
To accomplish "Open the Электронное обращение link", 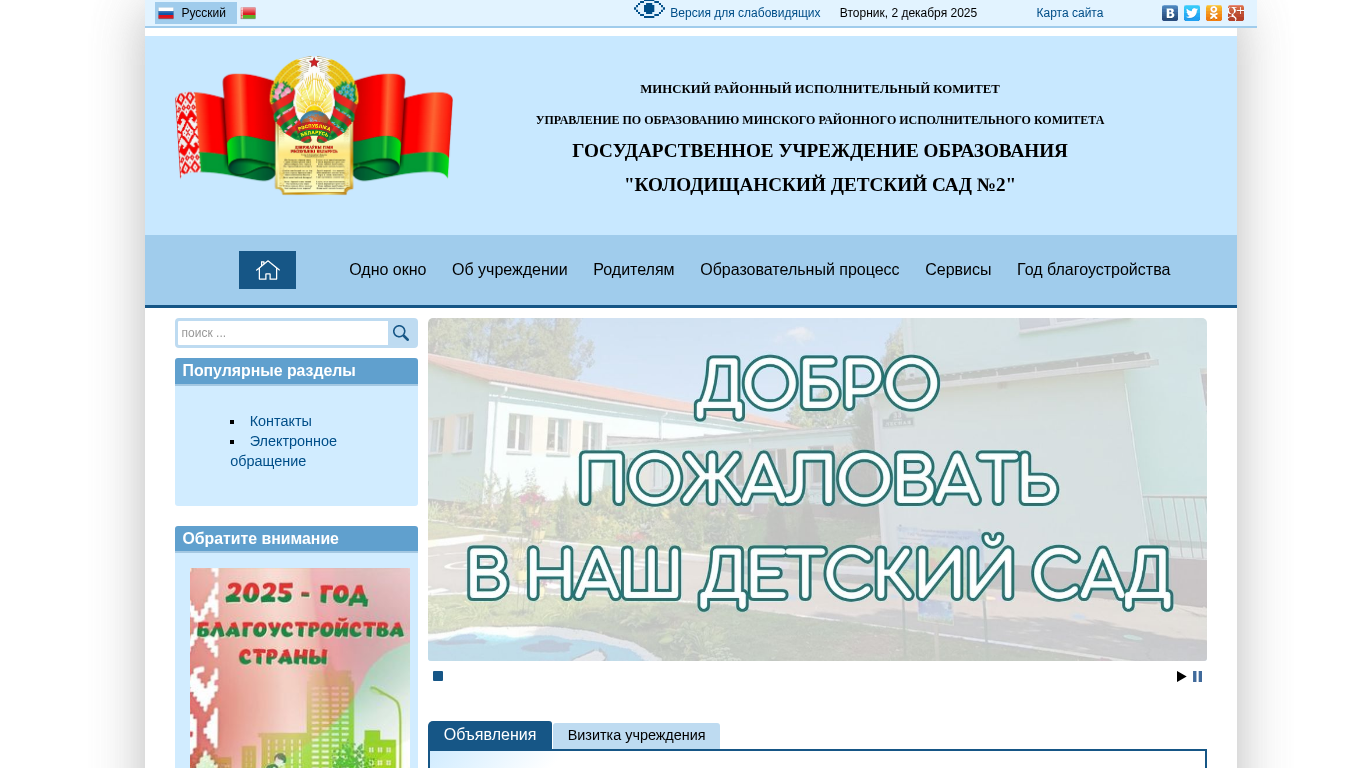I will tap(284, 451).
